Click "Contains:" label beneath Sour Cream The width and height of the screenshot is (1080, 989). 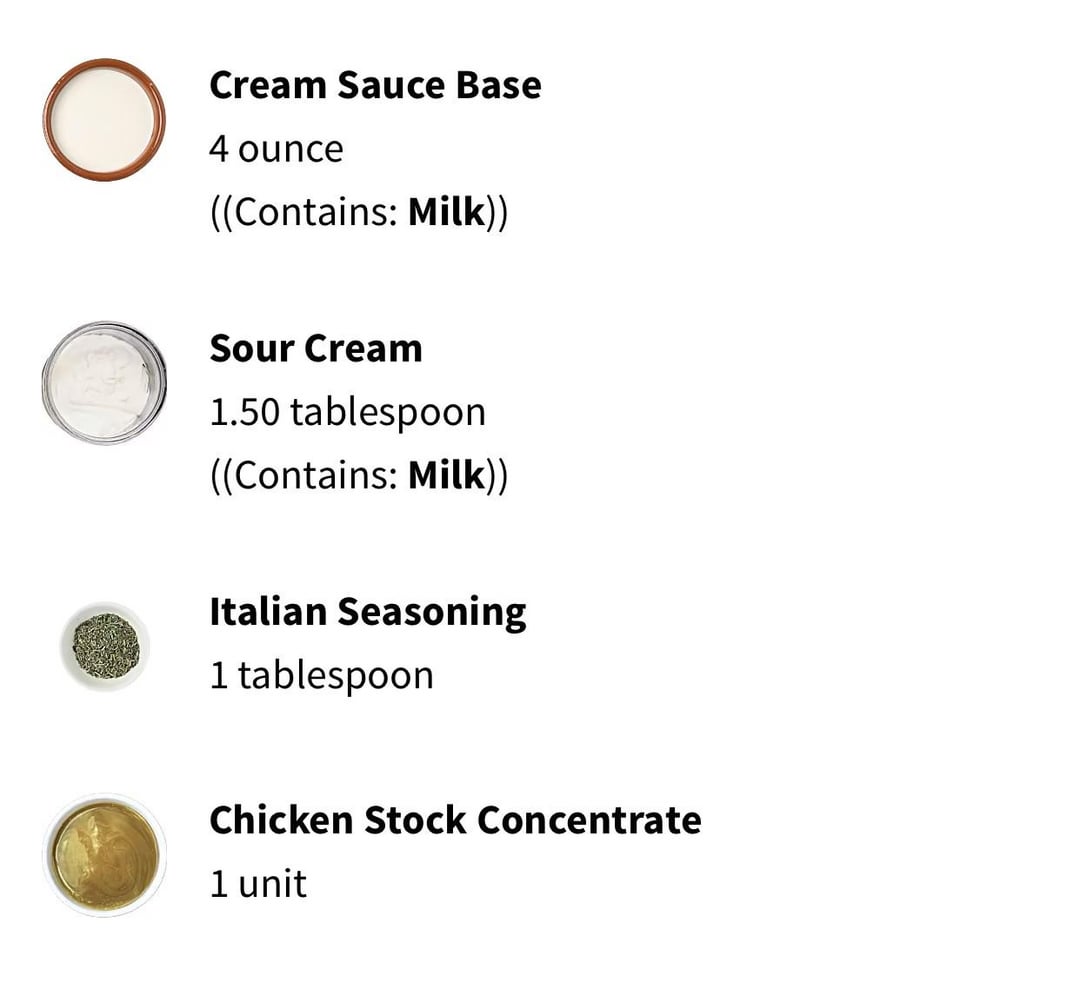pyautogui.click(x=311, y=476)
